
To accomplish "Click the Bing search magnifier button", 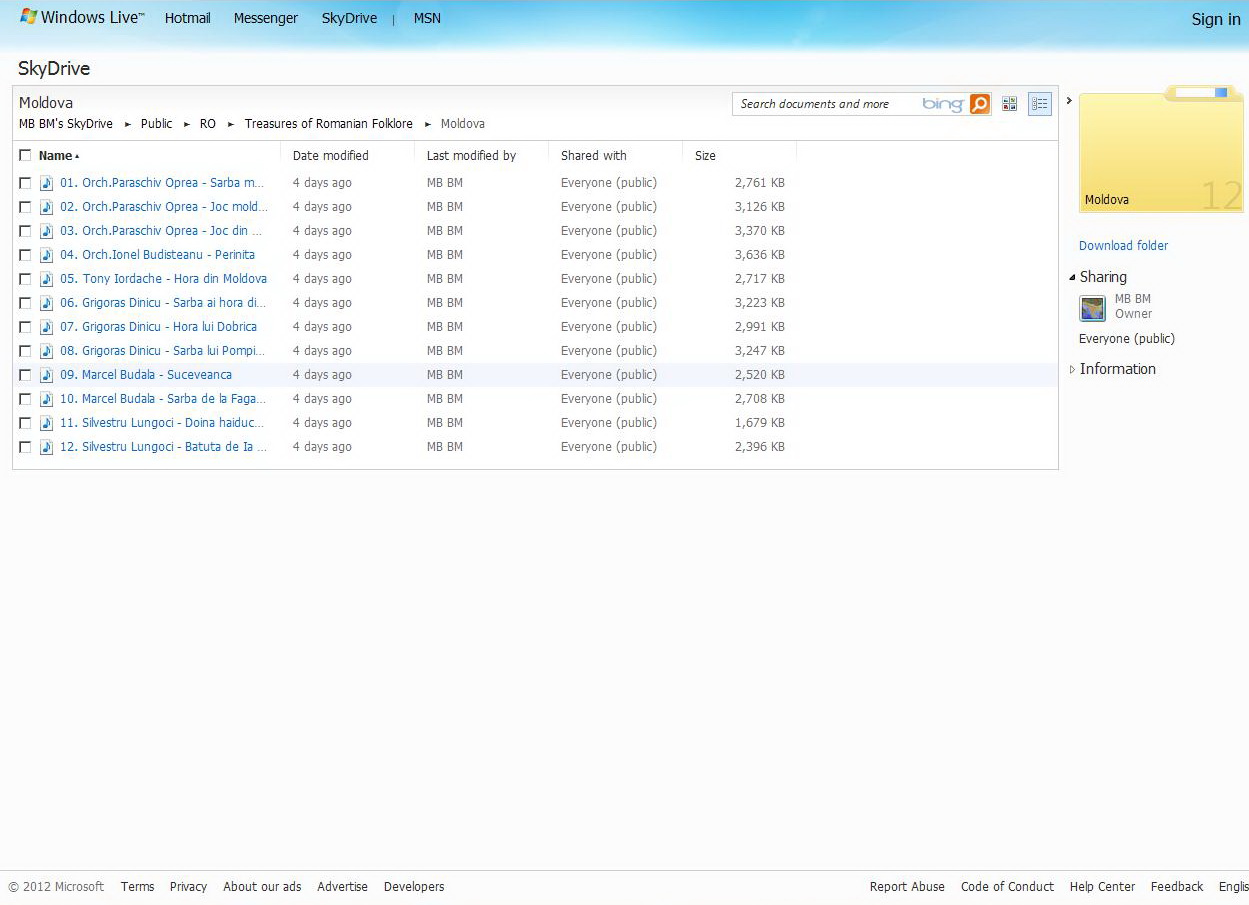I will tap(980, 104).
